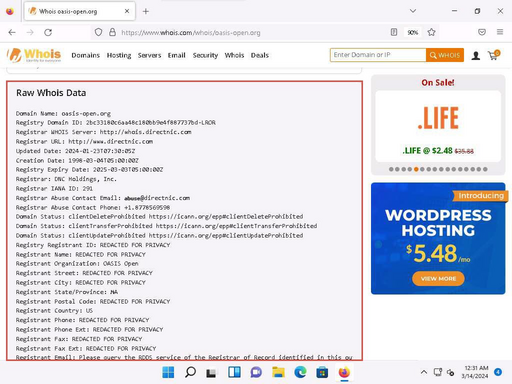The image size is (512, 384).
Task: Select the highlighted orange carousel dot
Action: [x=416, y=169]
